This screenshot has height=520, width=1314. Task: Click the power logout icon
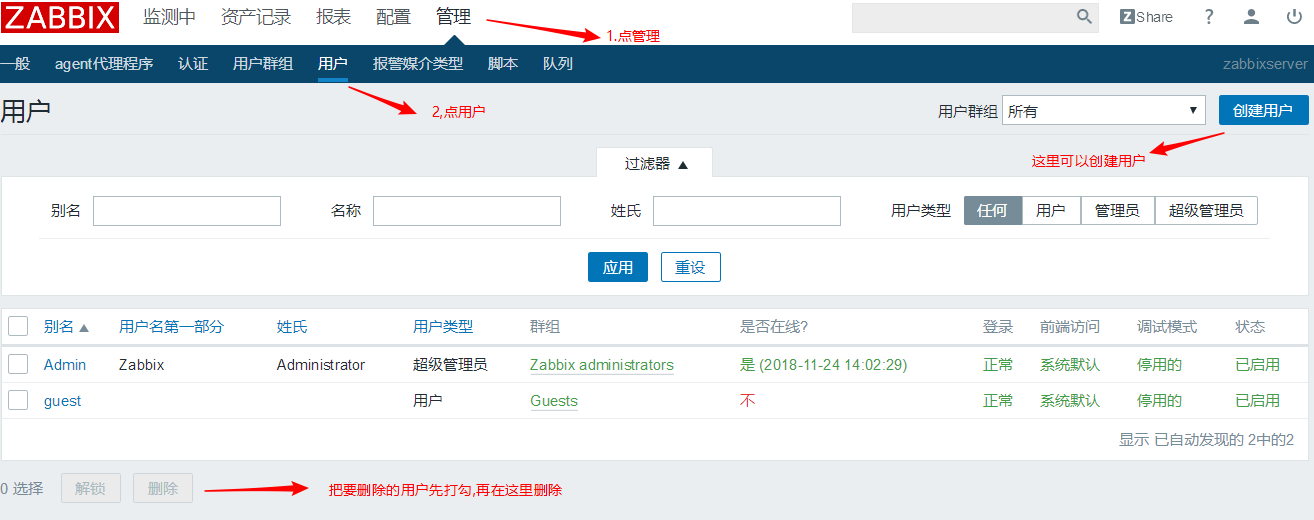pos(1294,17)
